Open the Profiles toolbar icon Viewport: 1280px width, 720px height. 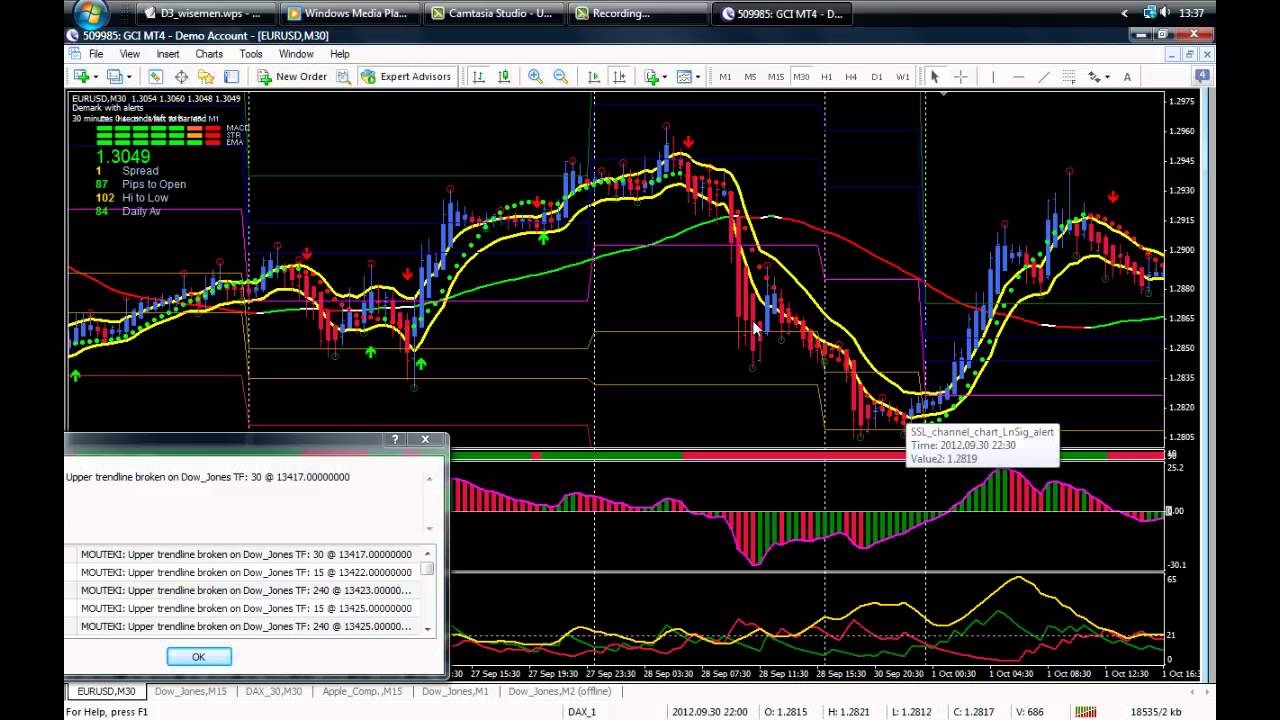pyautogui.click(x=114, y=77)
